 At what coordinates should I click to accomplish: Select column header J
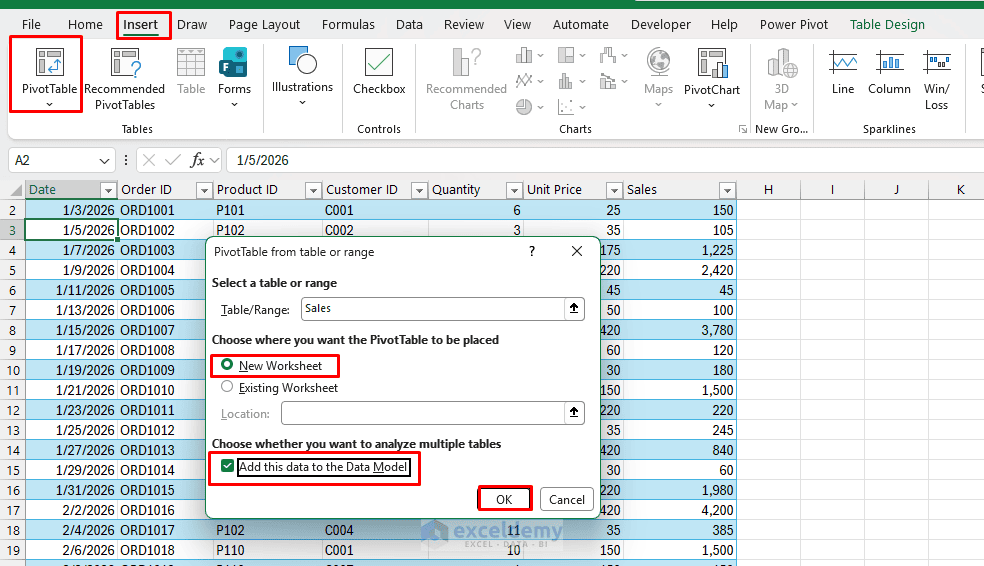coord(896,190)
